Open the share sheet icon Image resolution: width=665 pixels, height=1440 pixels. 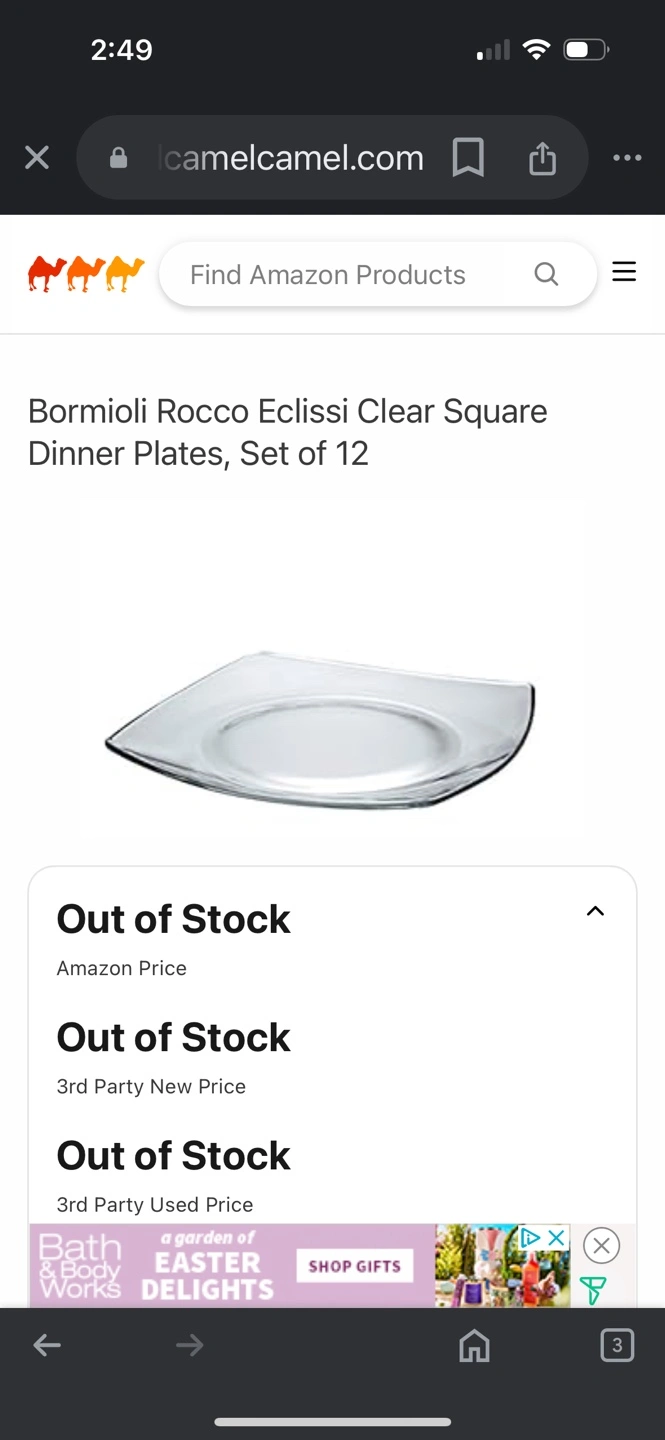click(x=542, y=157)
